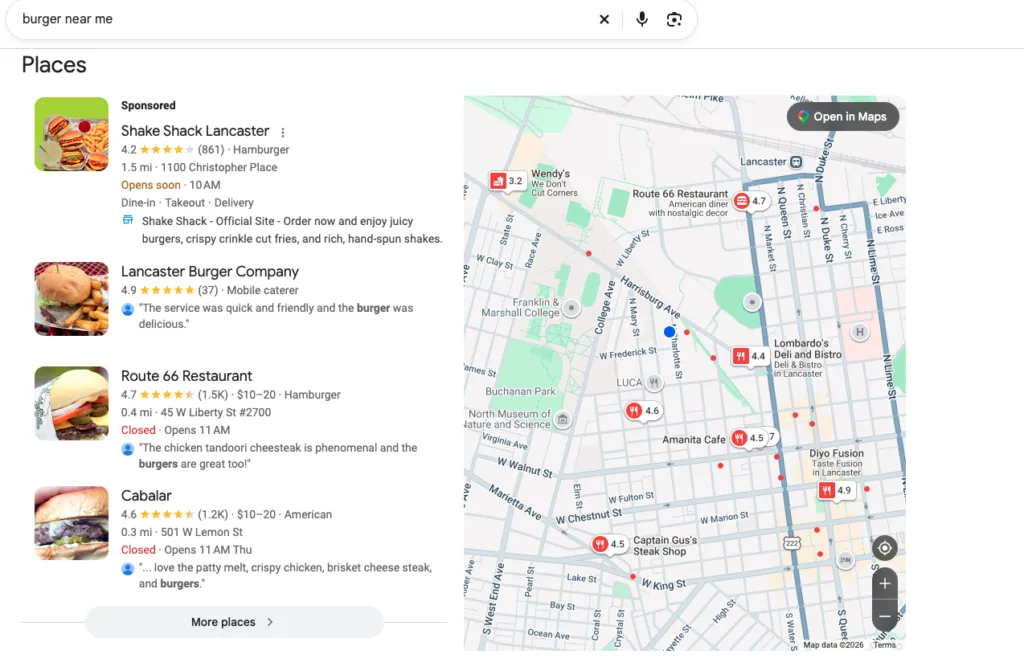Open Cabalar listing title

(146, 495)
